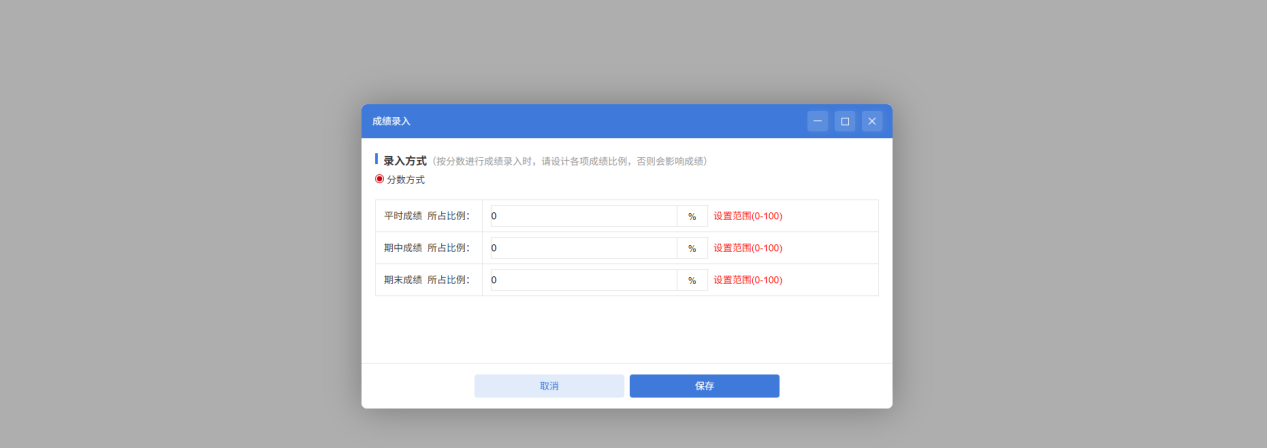Click the % suffix in 期中成绩 row
This screenshot has width=1267, height=448.
(x=692, y=248)
